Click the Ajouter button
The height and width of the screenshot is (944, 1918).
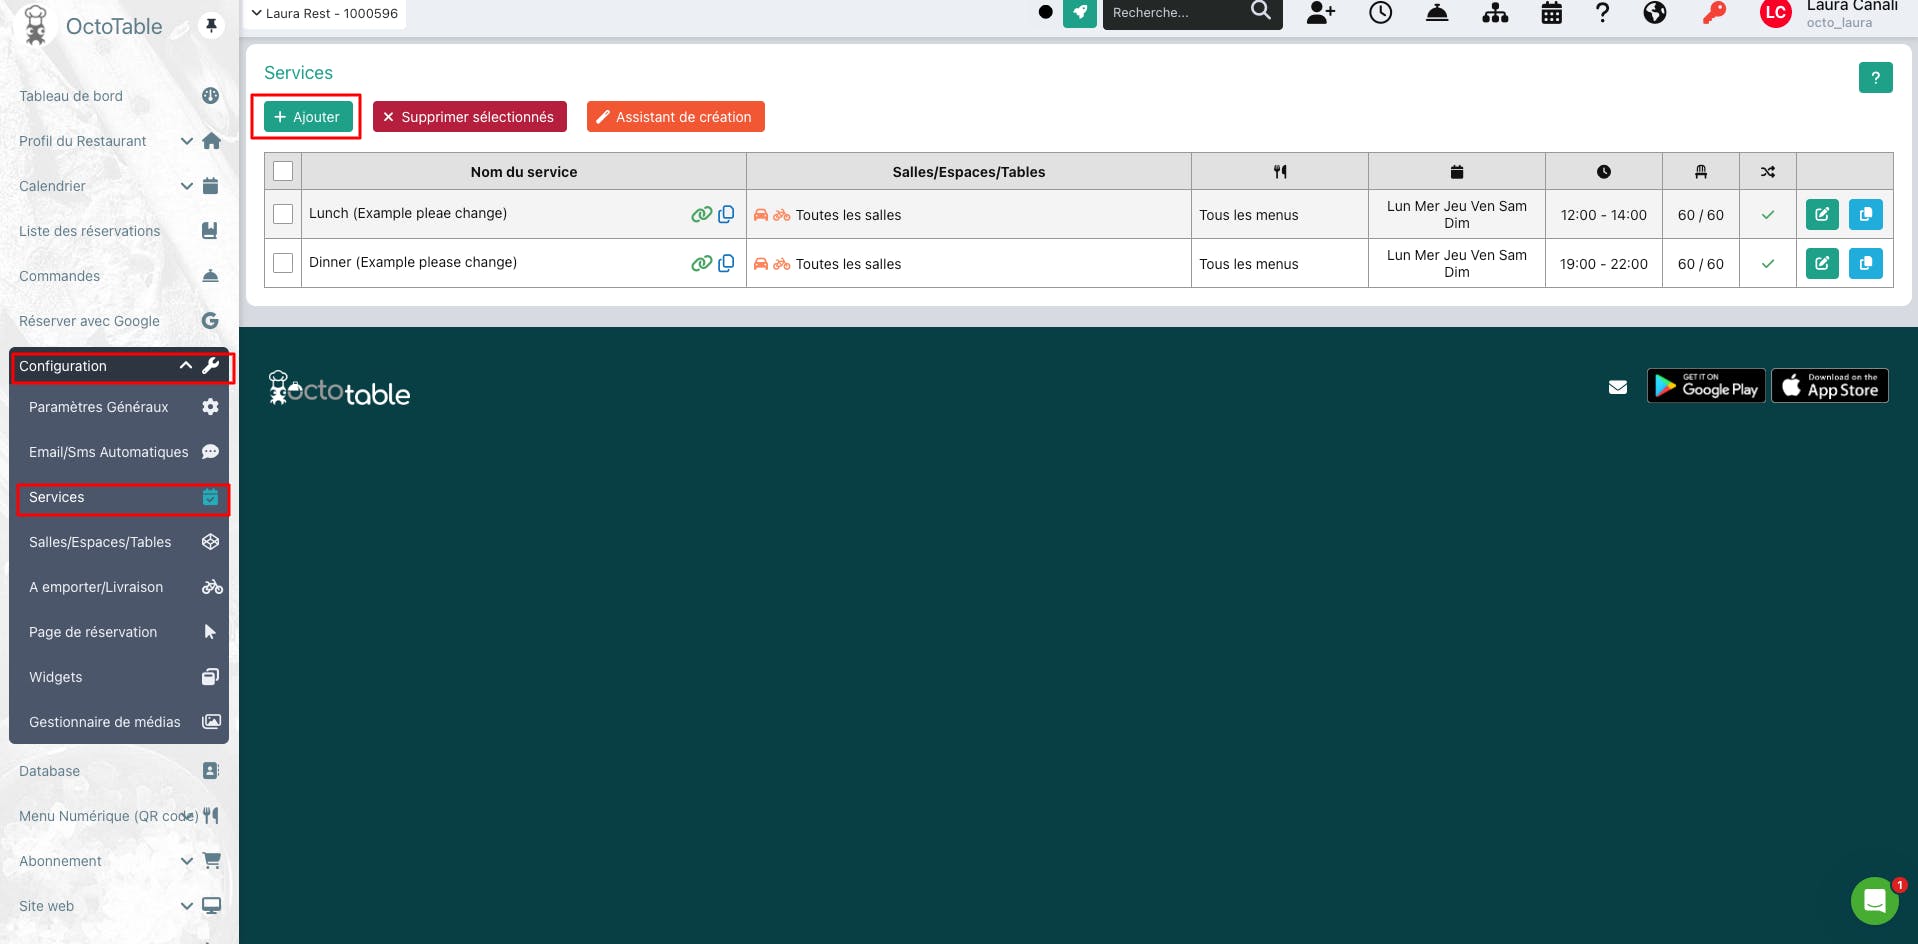[x=308, y=117]
